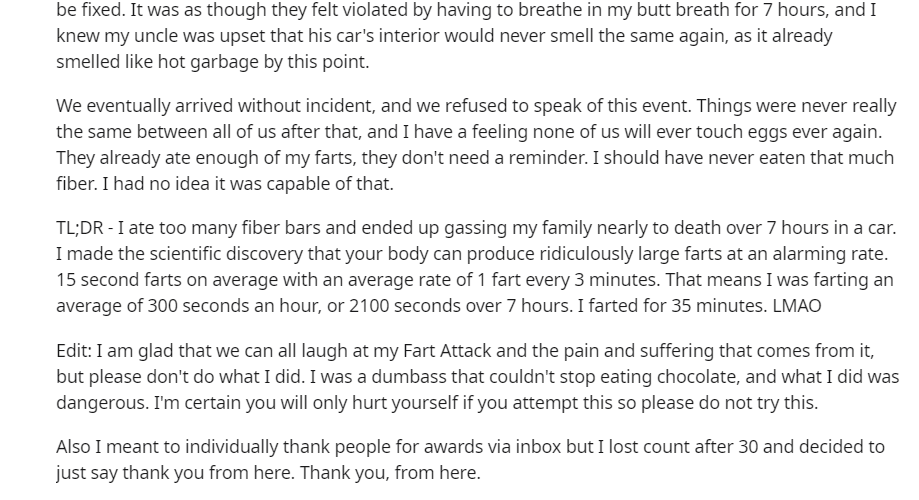919x500 pixels.
Task: Click the paragraph starting "Also I meant to"
Action: pos(470,460)
